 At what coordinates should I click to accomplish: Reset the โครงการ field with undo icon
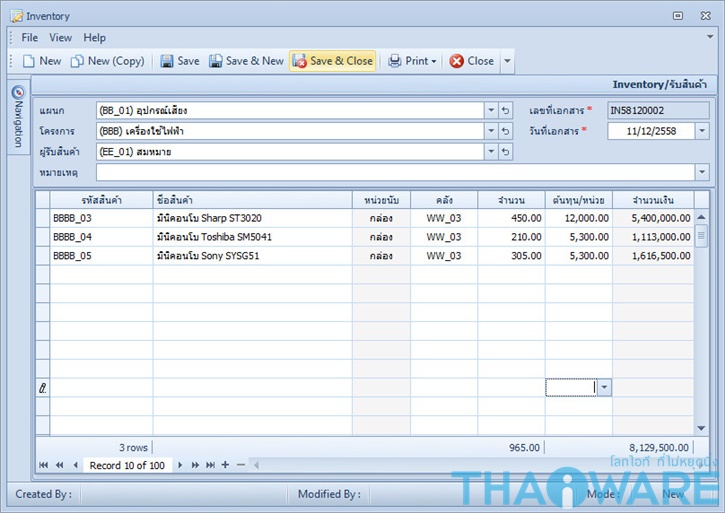click(505, 131)
